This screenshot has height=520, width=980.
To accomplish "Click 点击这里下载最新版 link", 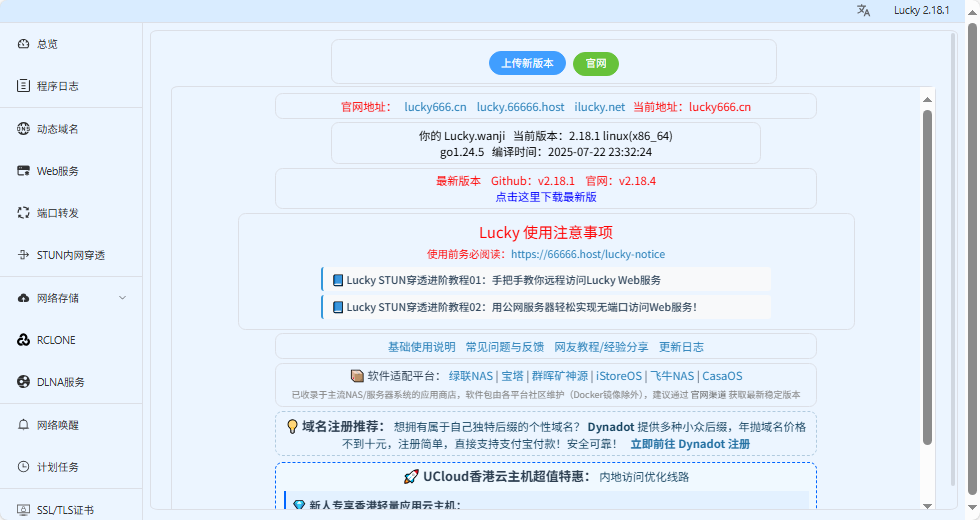I will 546,197.
